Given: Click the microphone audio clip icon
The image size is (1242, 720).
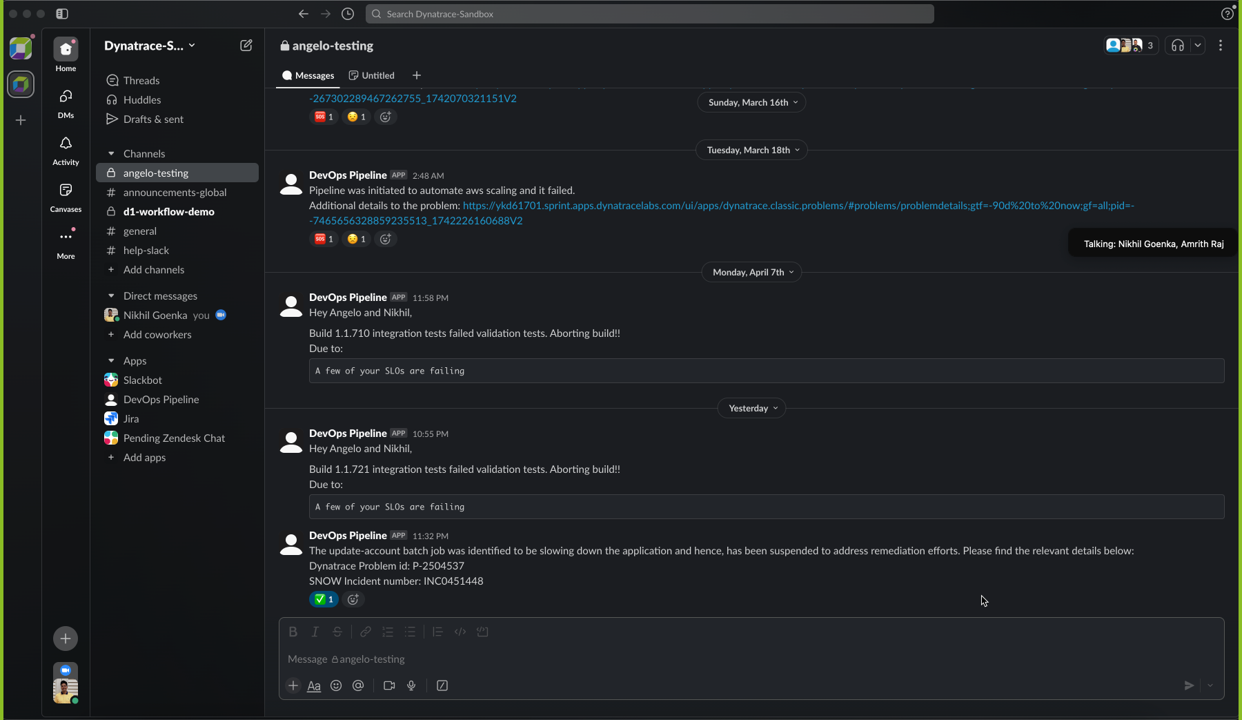Looking at the screenshot, I should click(411, 686).
